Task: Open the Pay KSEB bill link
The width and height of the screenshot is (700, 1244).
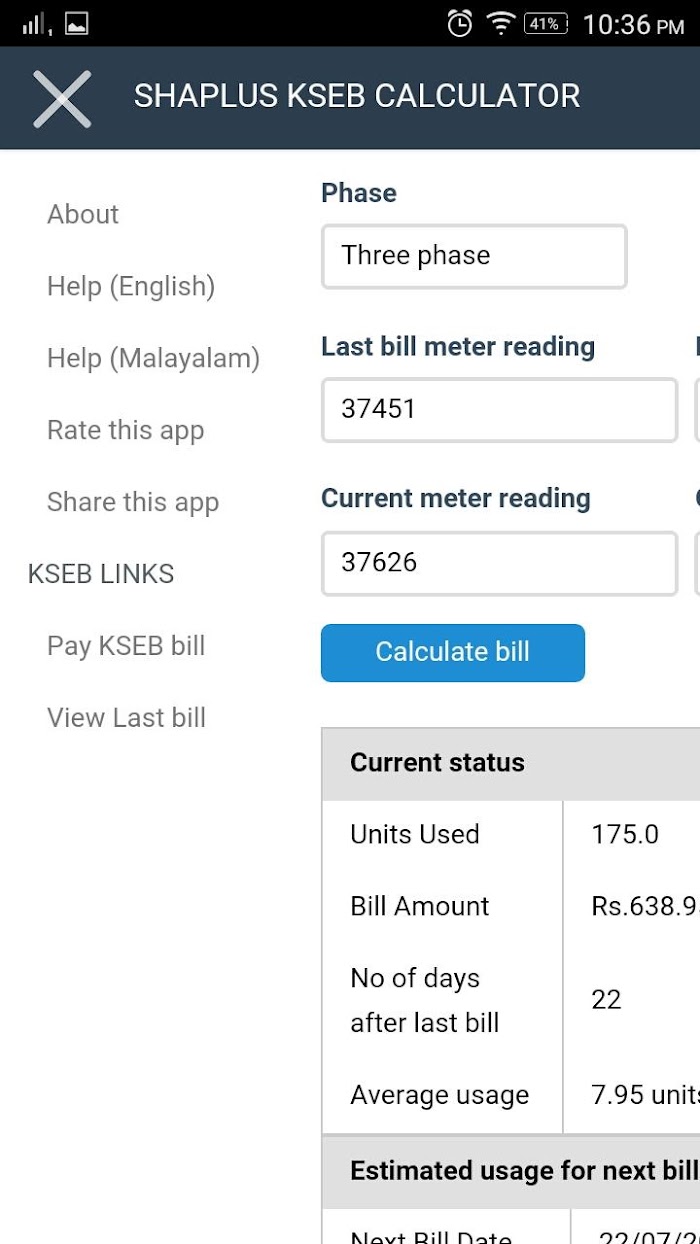Action: tap(126, 646)
